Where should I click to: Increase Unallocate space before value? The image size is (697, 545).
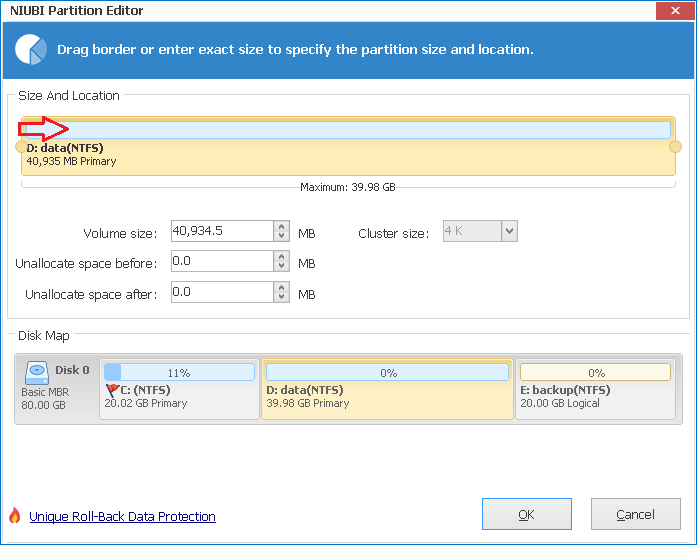281,256
